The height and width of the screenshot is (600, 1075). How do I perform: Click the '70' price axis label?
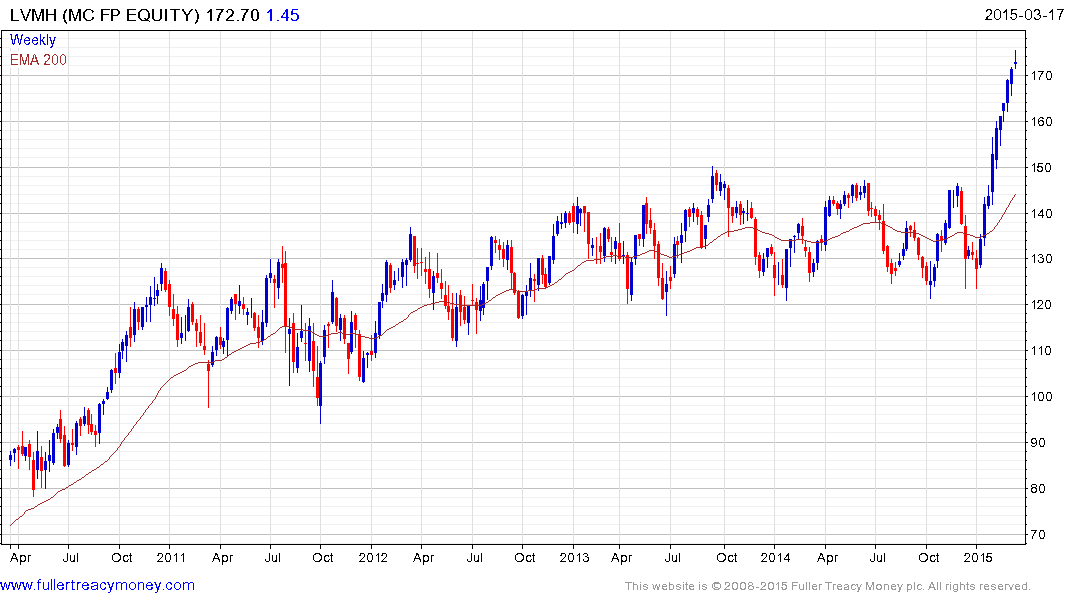click(1038, 535)
